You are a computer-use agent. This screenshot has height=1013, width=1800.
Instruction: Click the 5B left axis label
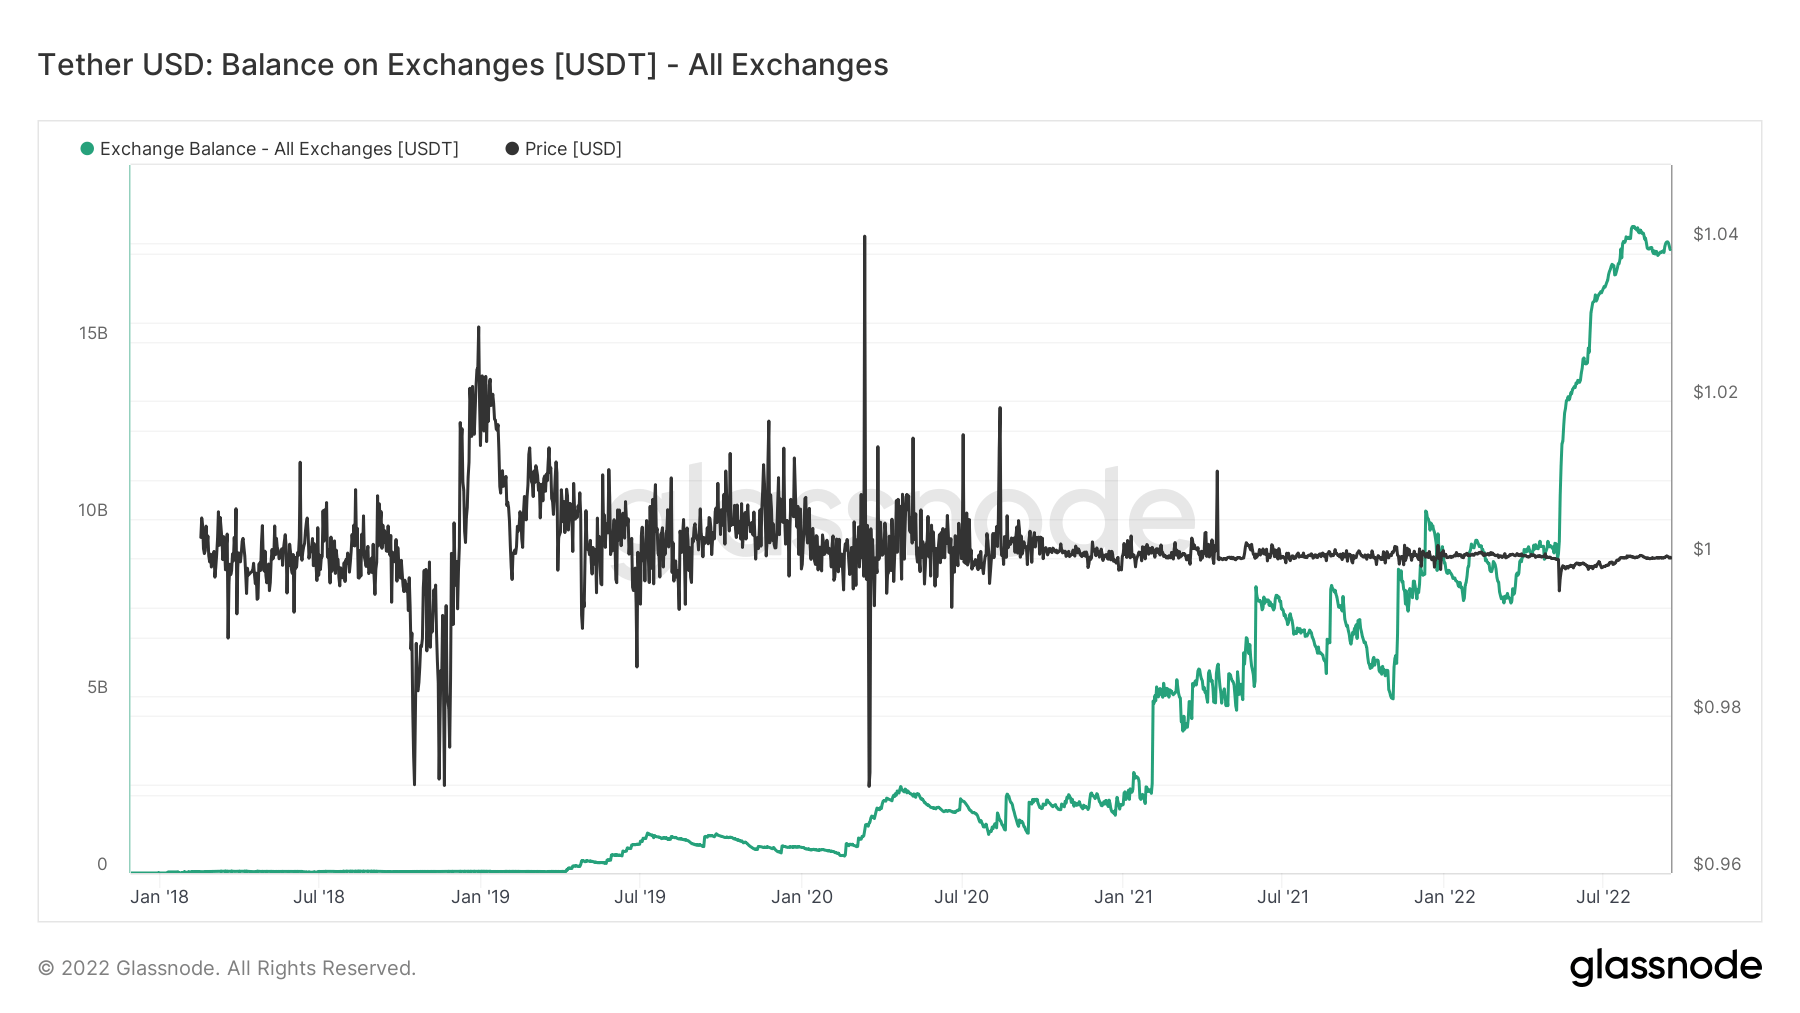[x=97, y=687]
